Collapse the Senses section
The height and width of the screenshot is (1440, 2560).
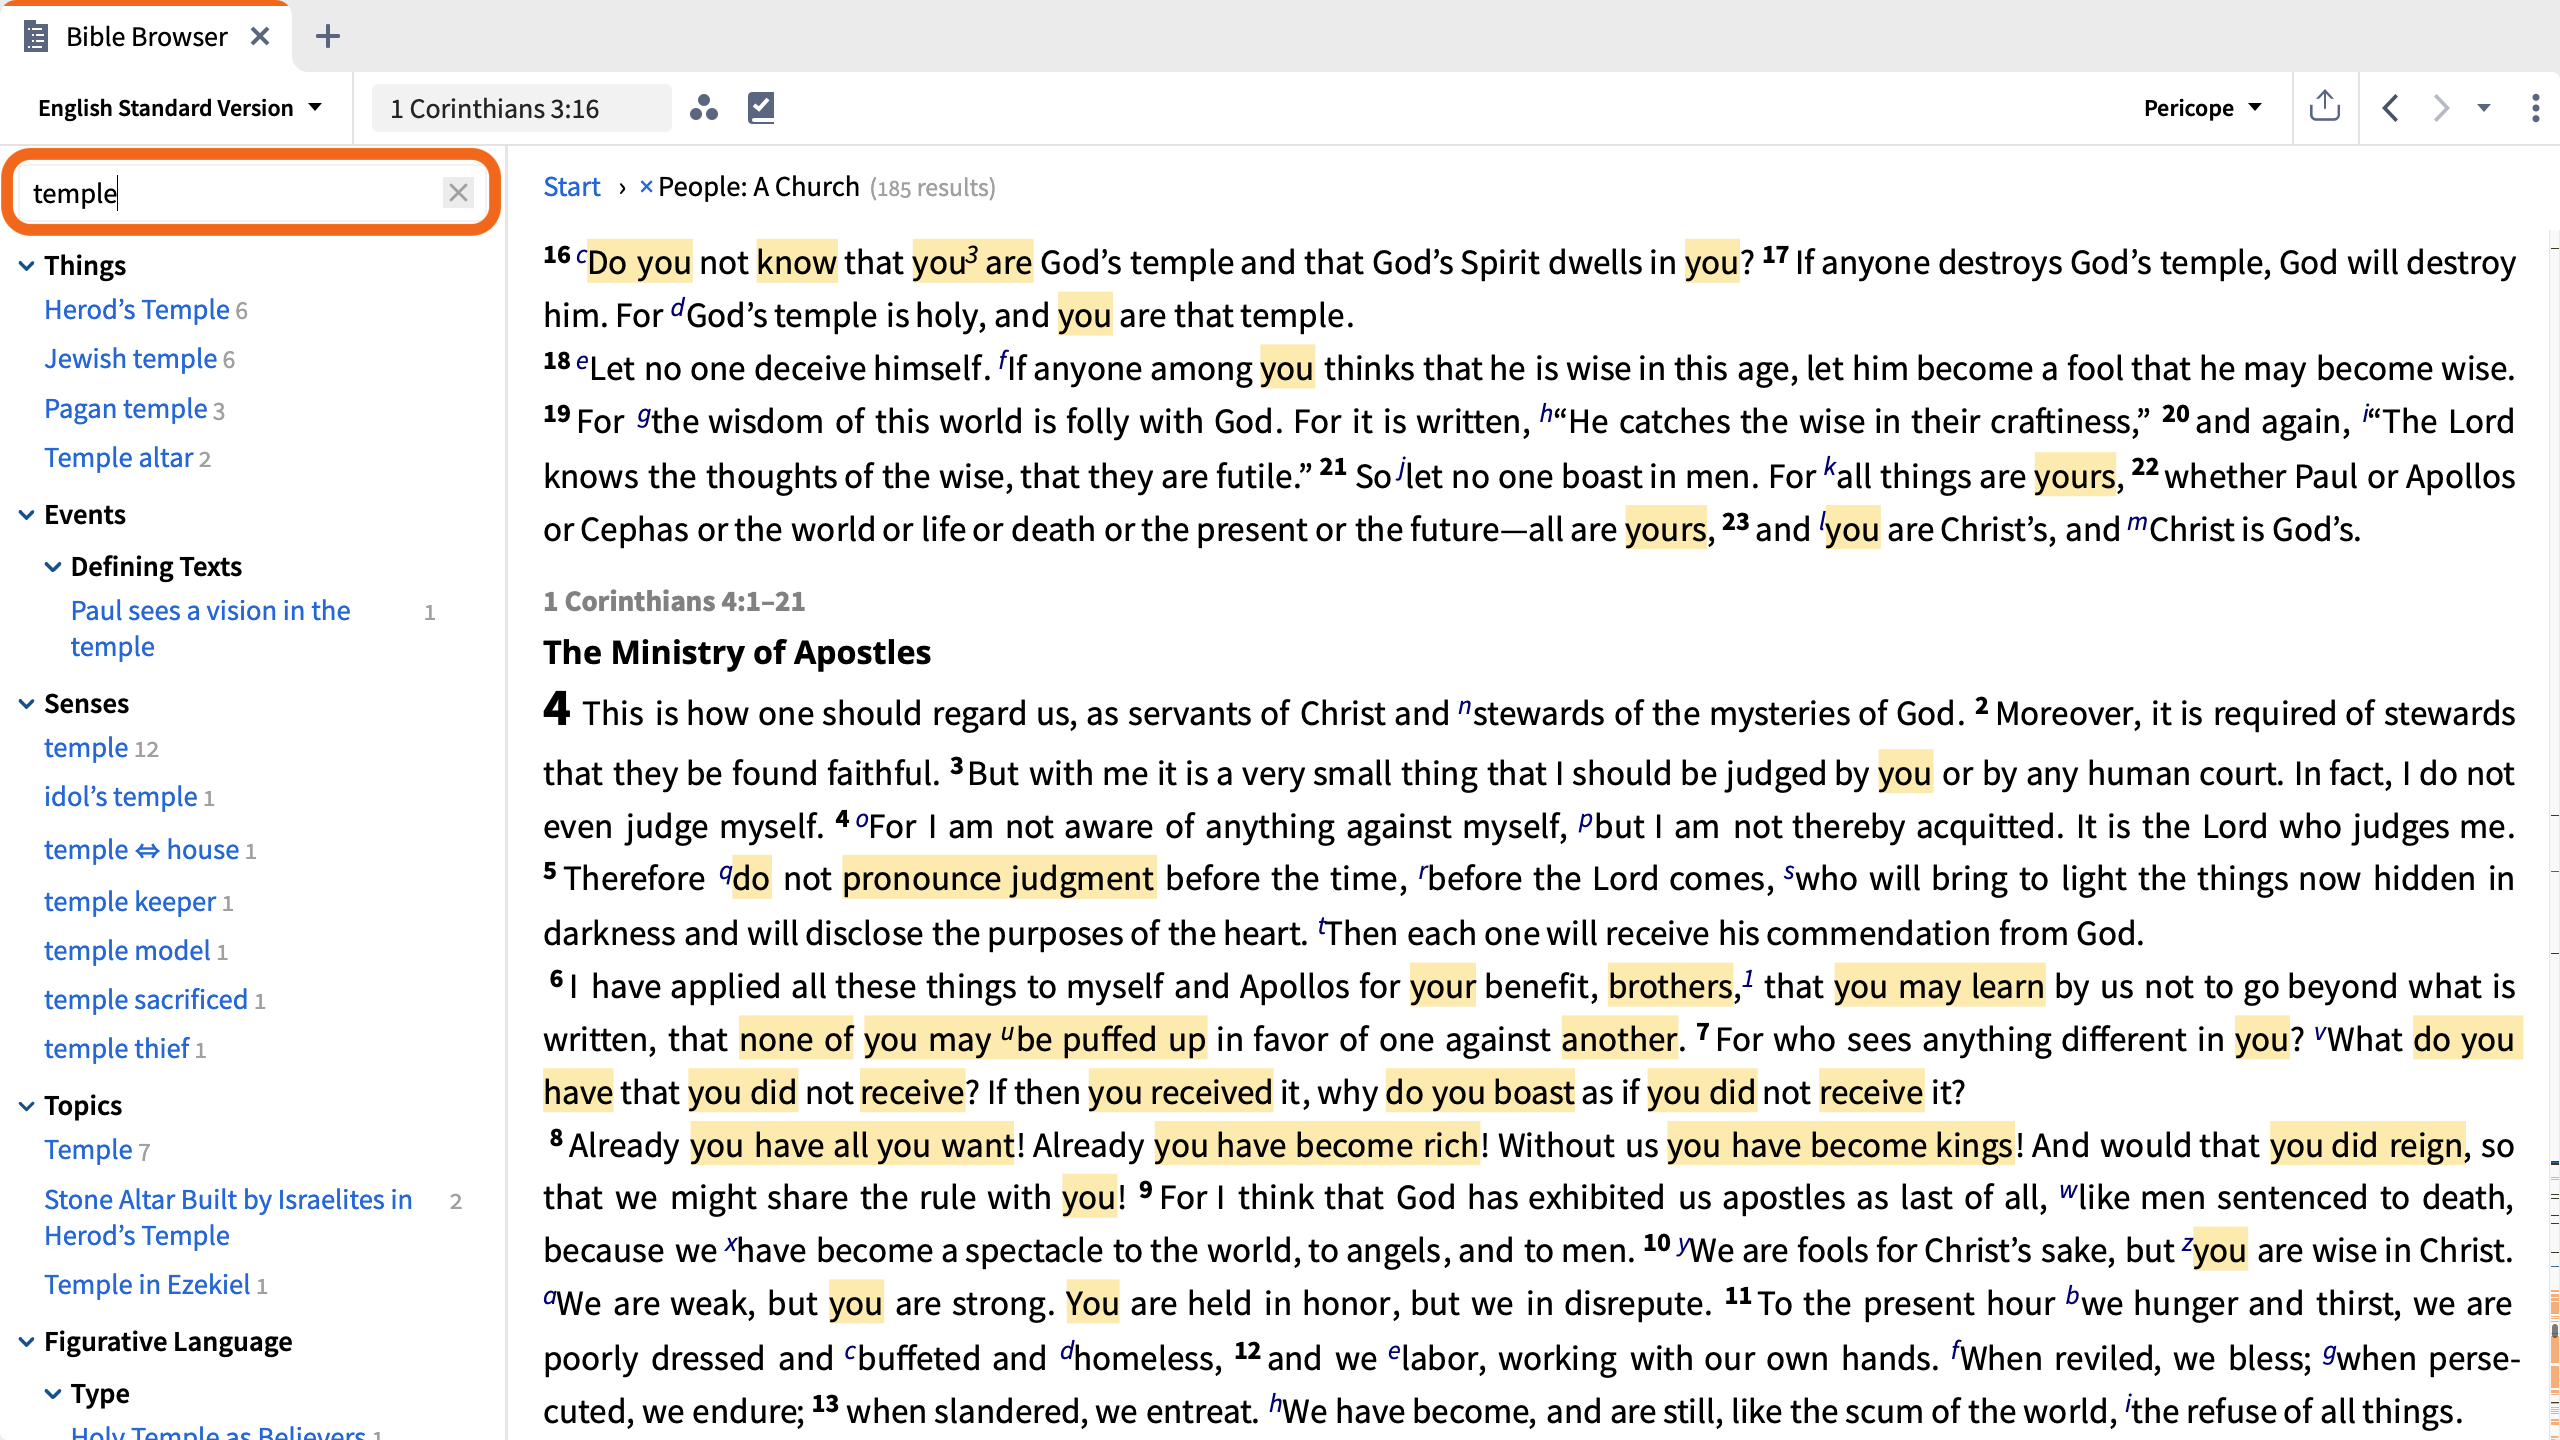click(27, 704)
